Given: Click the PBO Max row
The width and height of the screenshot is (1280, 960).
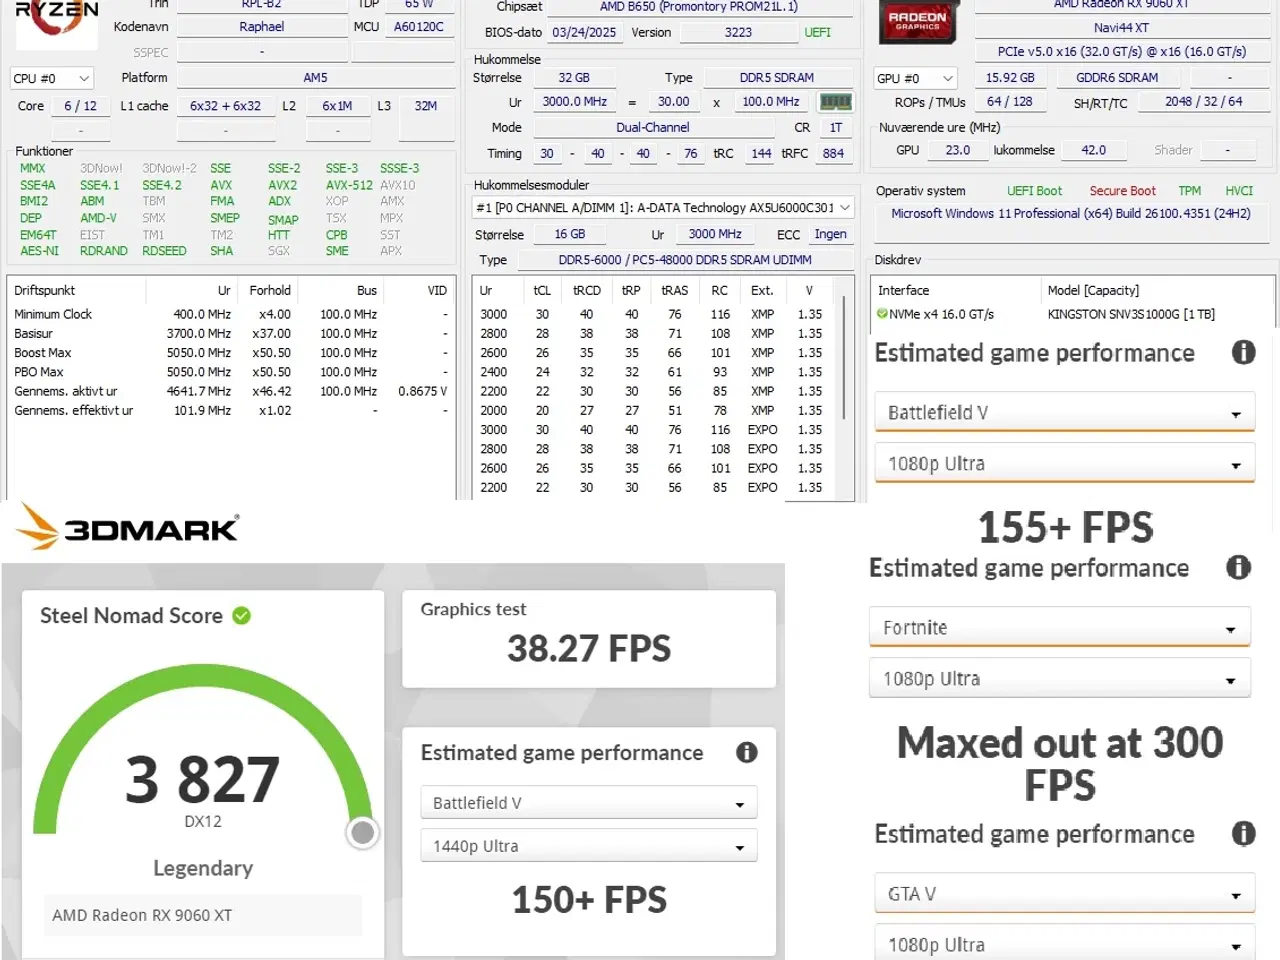Looking at the screenshot, I should click(x=231, y=372).
